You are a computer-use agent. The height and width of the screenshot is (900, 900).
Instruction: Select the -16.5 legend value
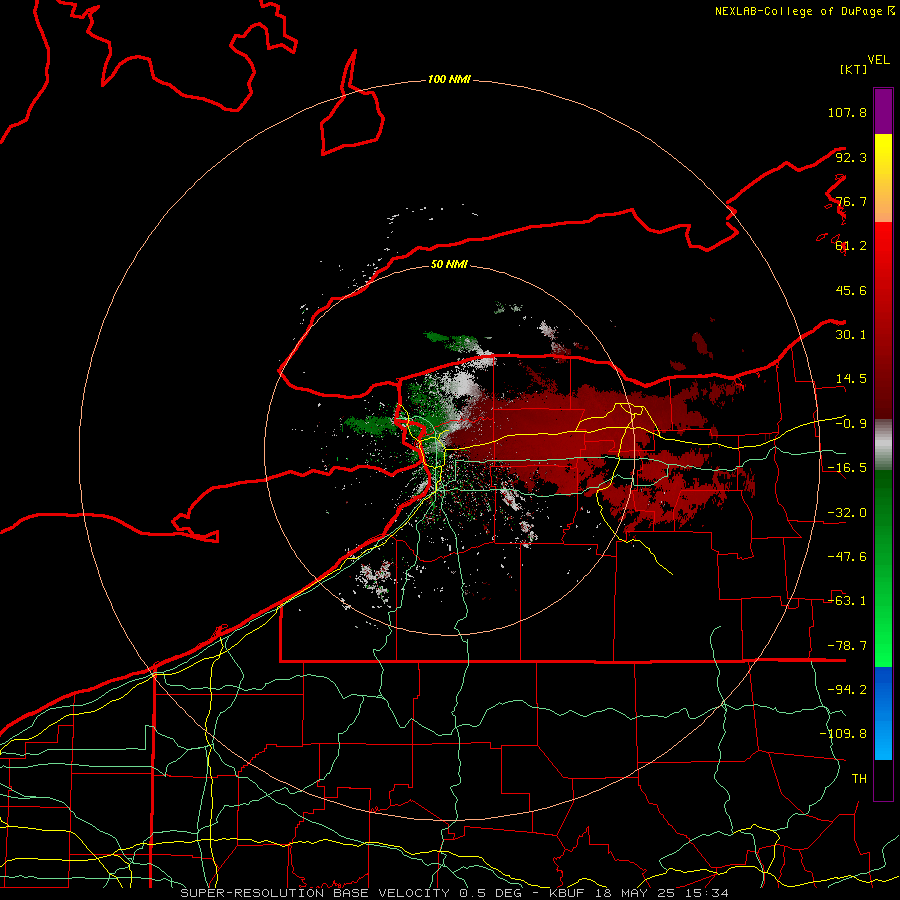(x=847, y=468)
